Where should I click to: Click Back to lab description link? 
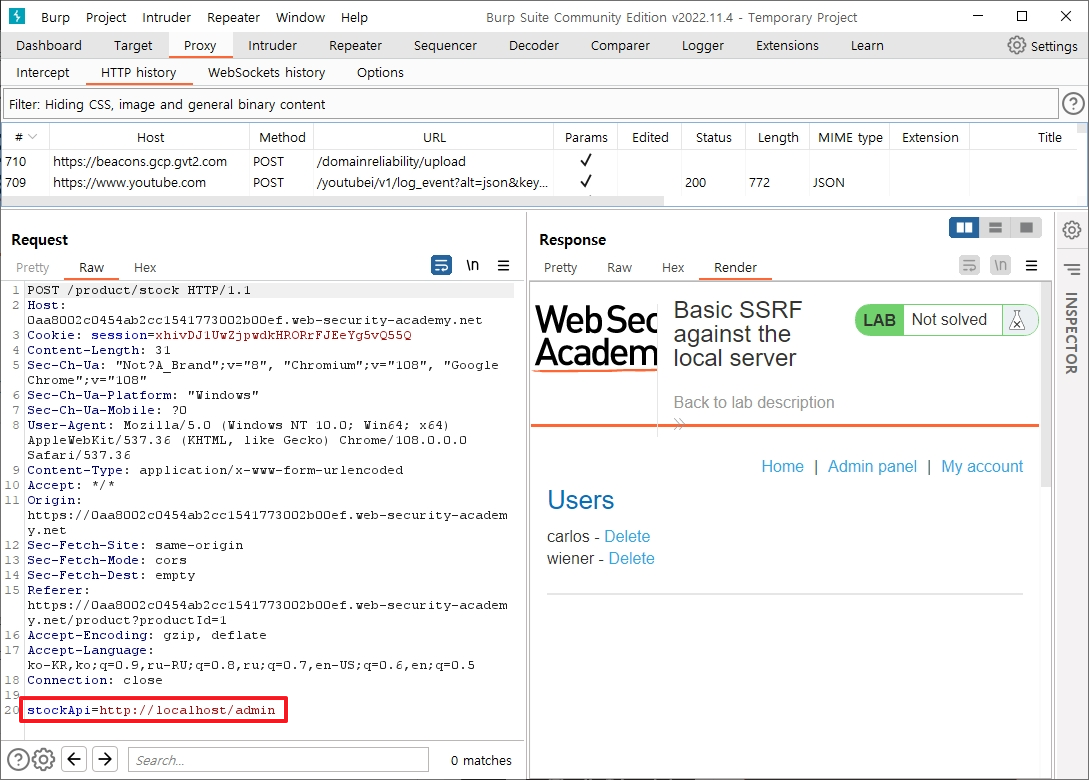754,402
